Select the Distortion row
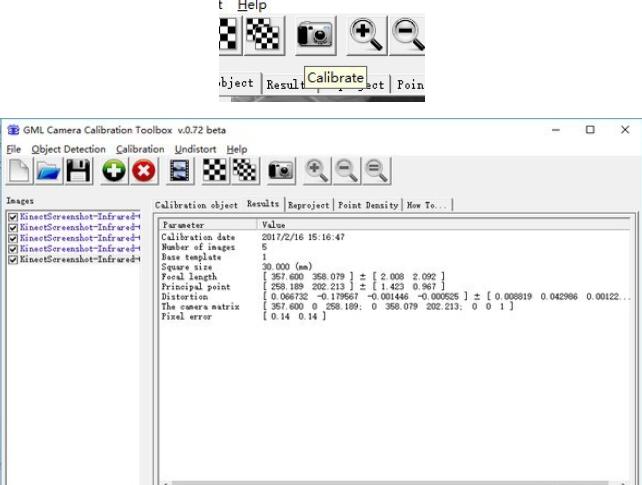This screenshot has height=485, width=642. coord(395,296)
